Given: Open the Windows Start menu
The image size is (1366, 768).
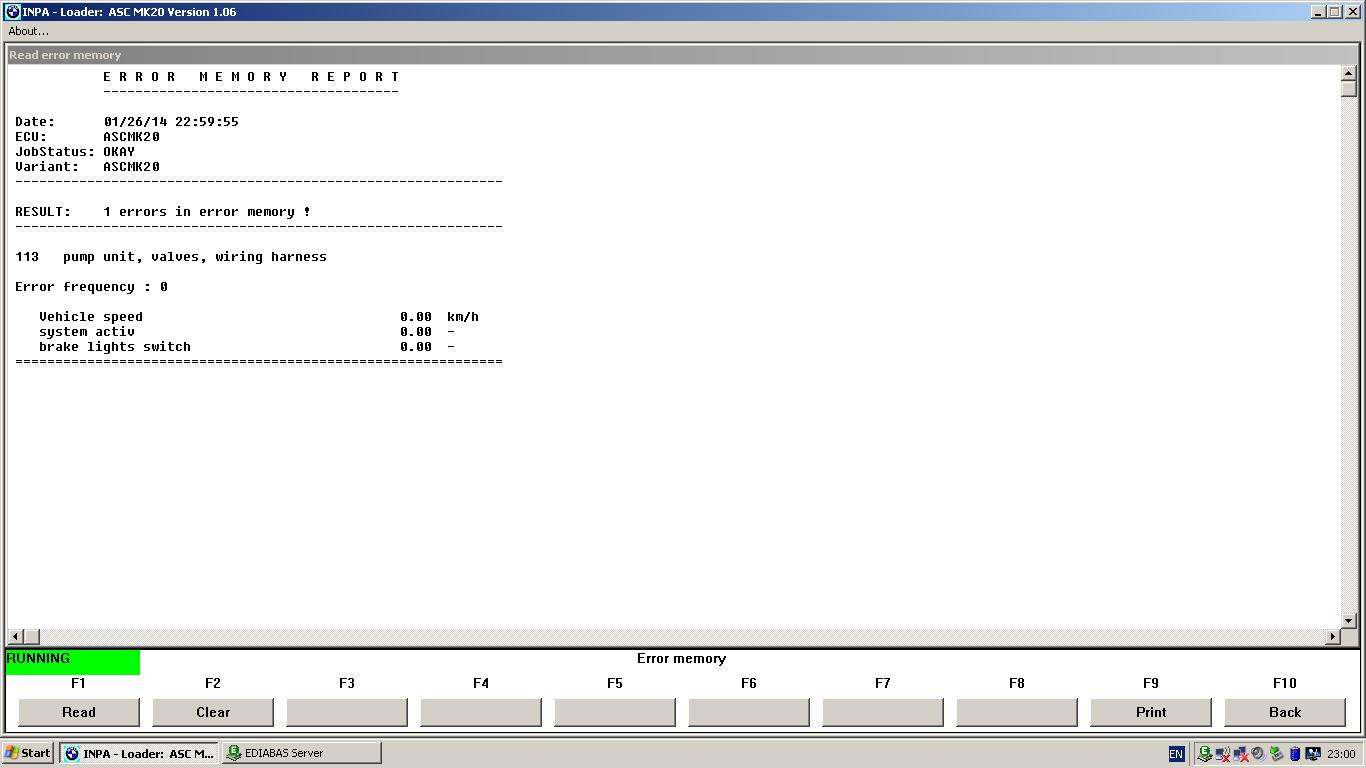Looking at the screenshot, I should pos(27,753).
